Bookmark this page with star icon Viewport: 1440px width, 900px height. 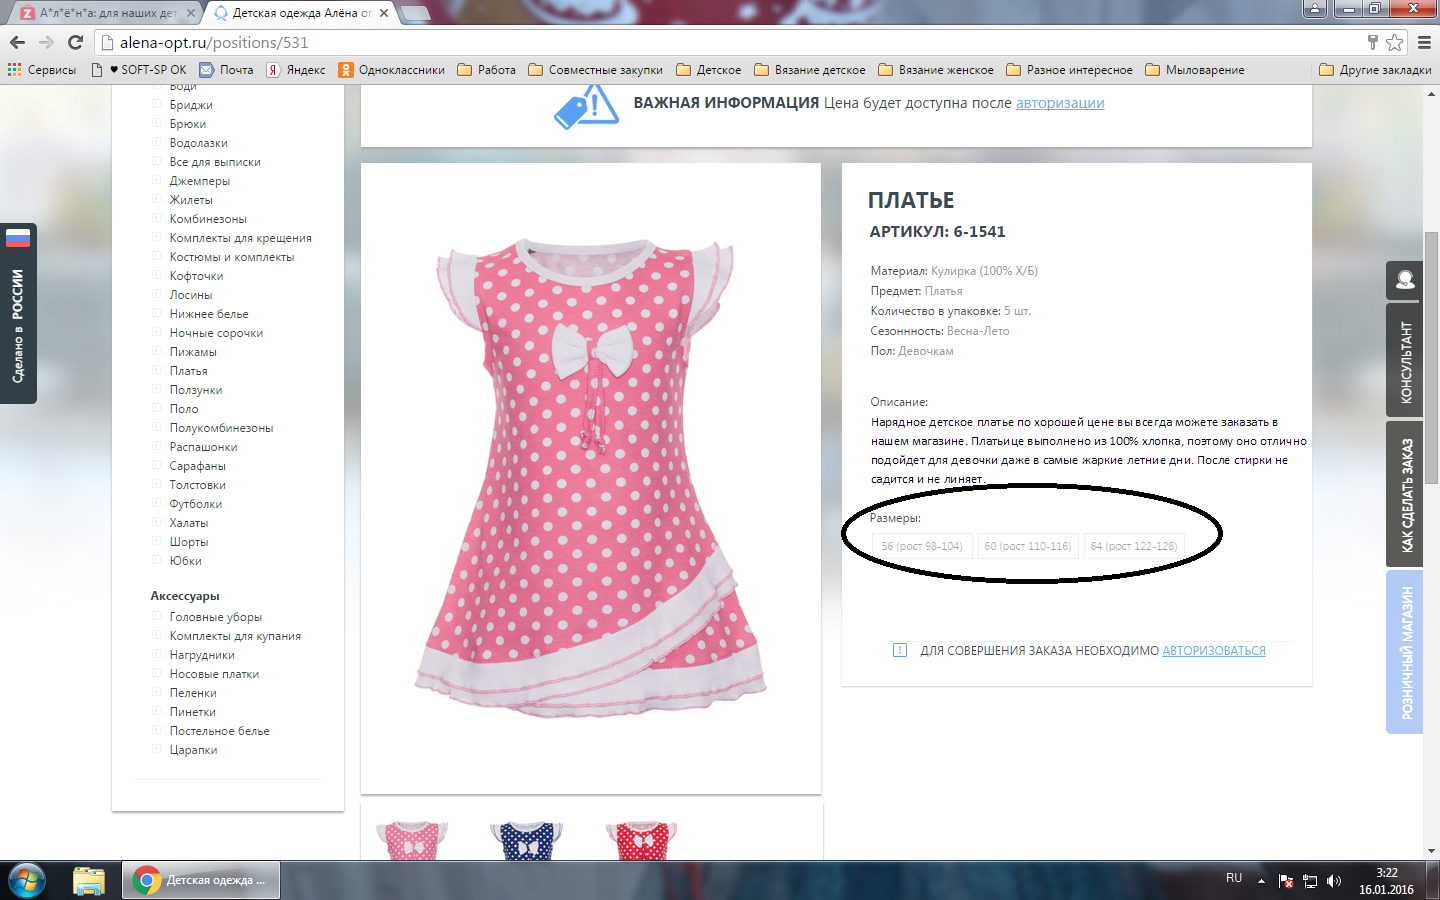point(1394,42)
